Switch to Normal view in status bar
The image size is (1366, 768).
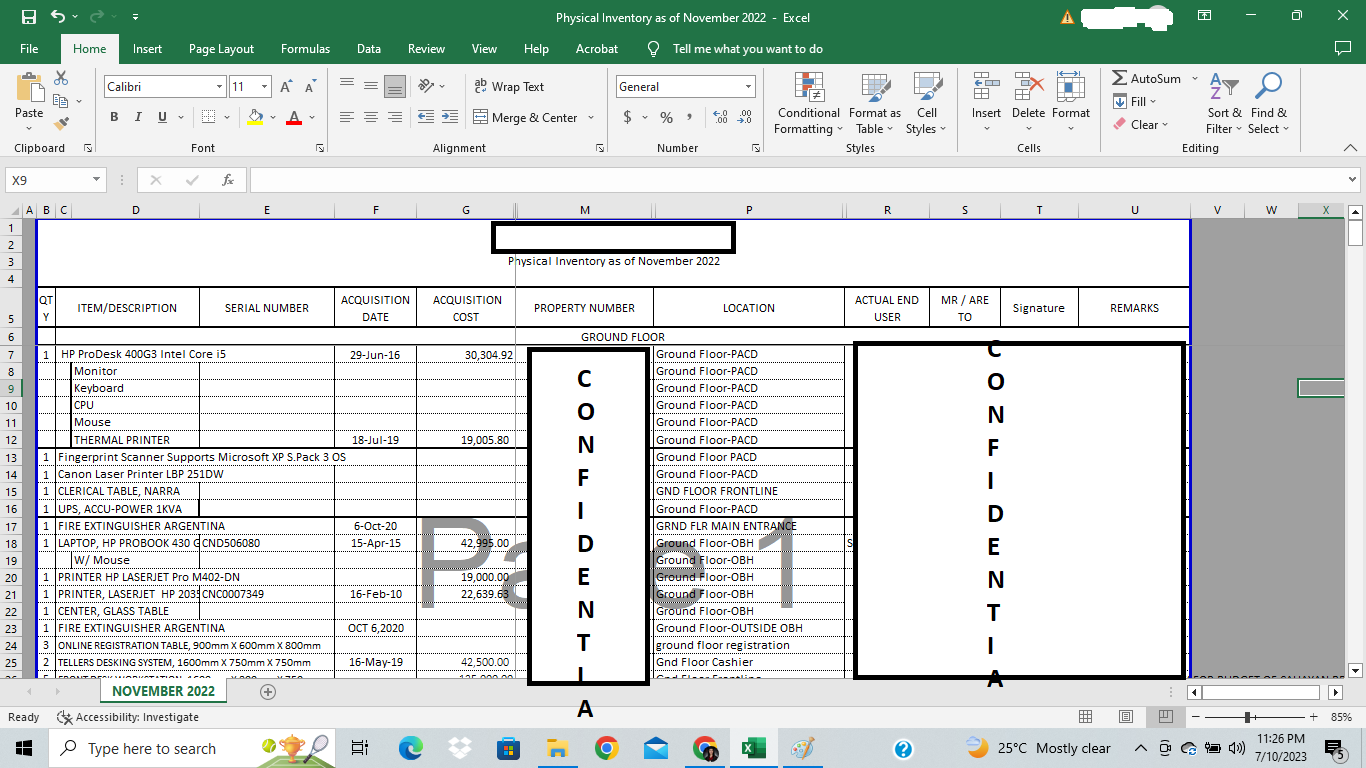pos(1086,717)
